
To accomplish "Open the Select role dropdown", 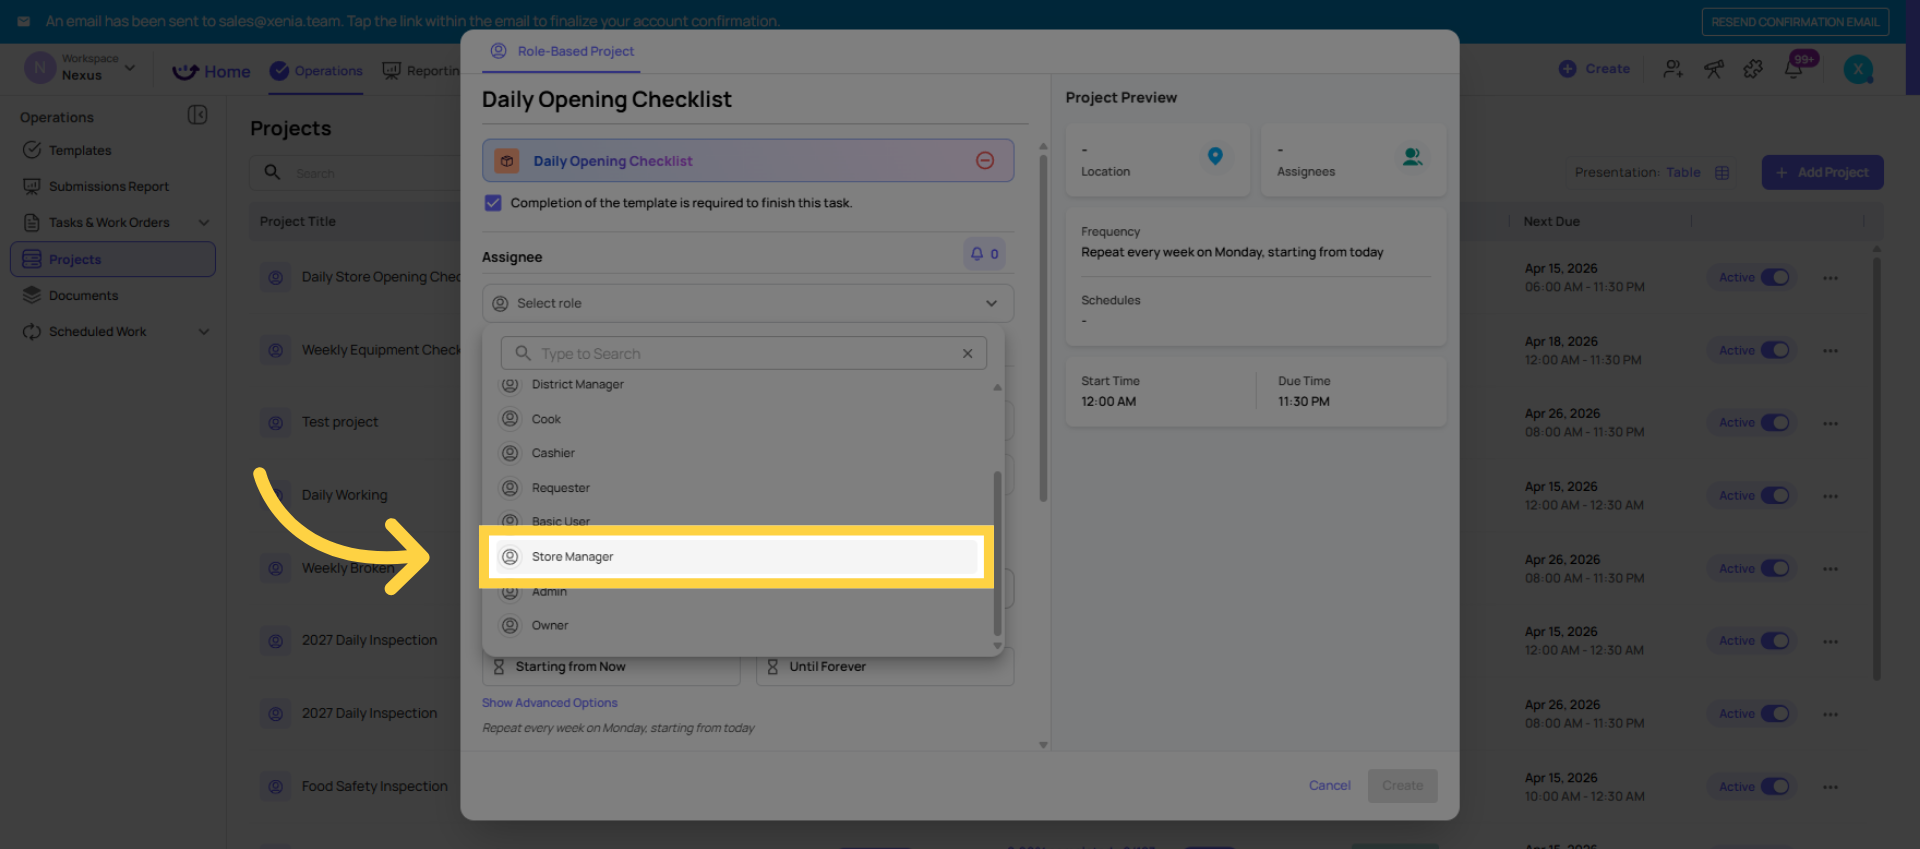I will tap(748, 303).
